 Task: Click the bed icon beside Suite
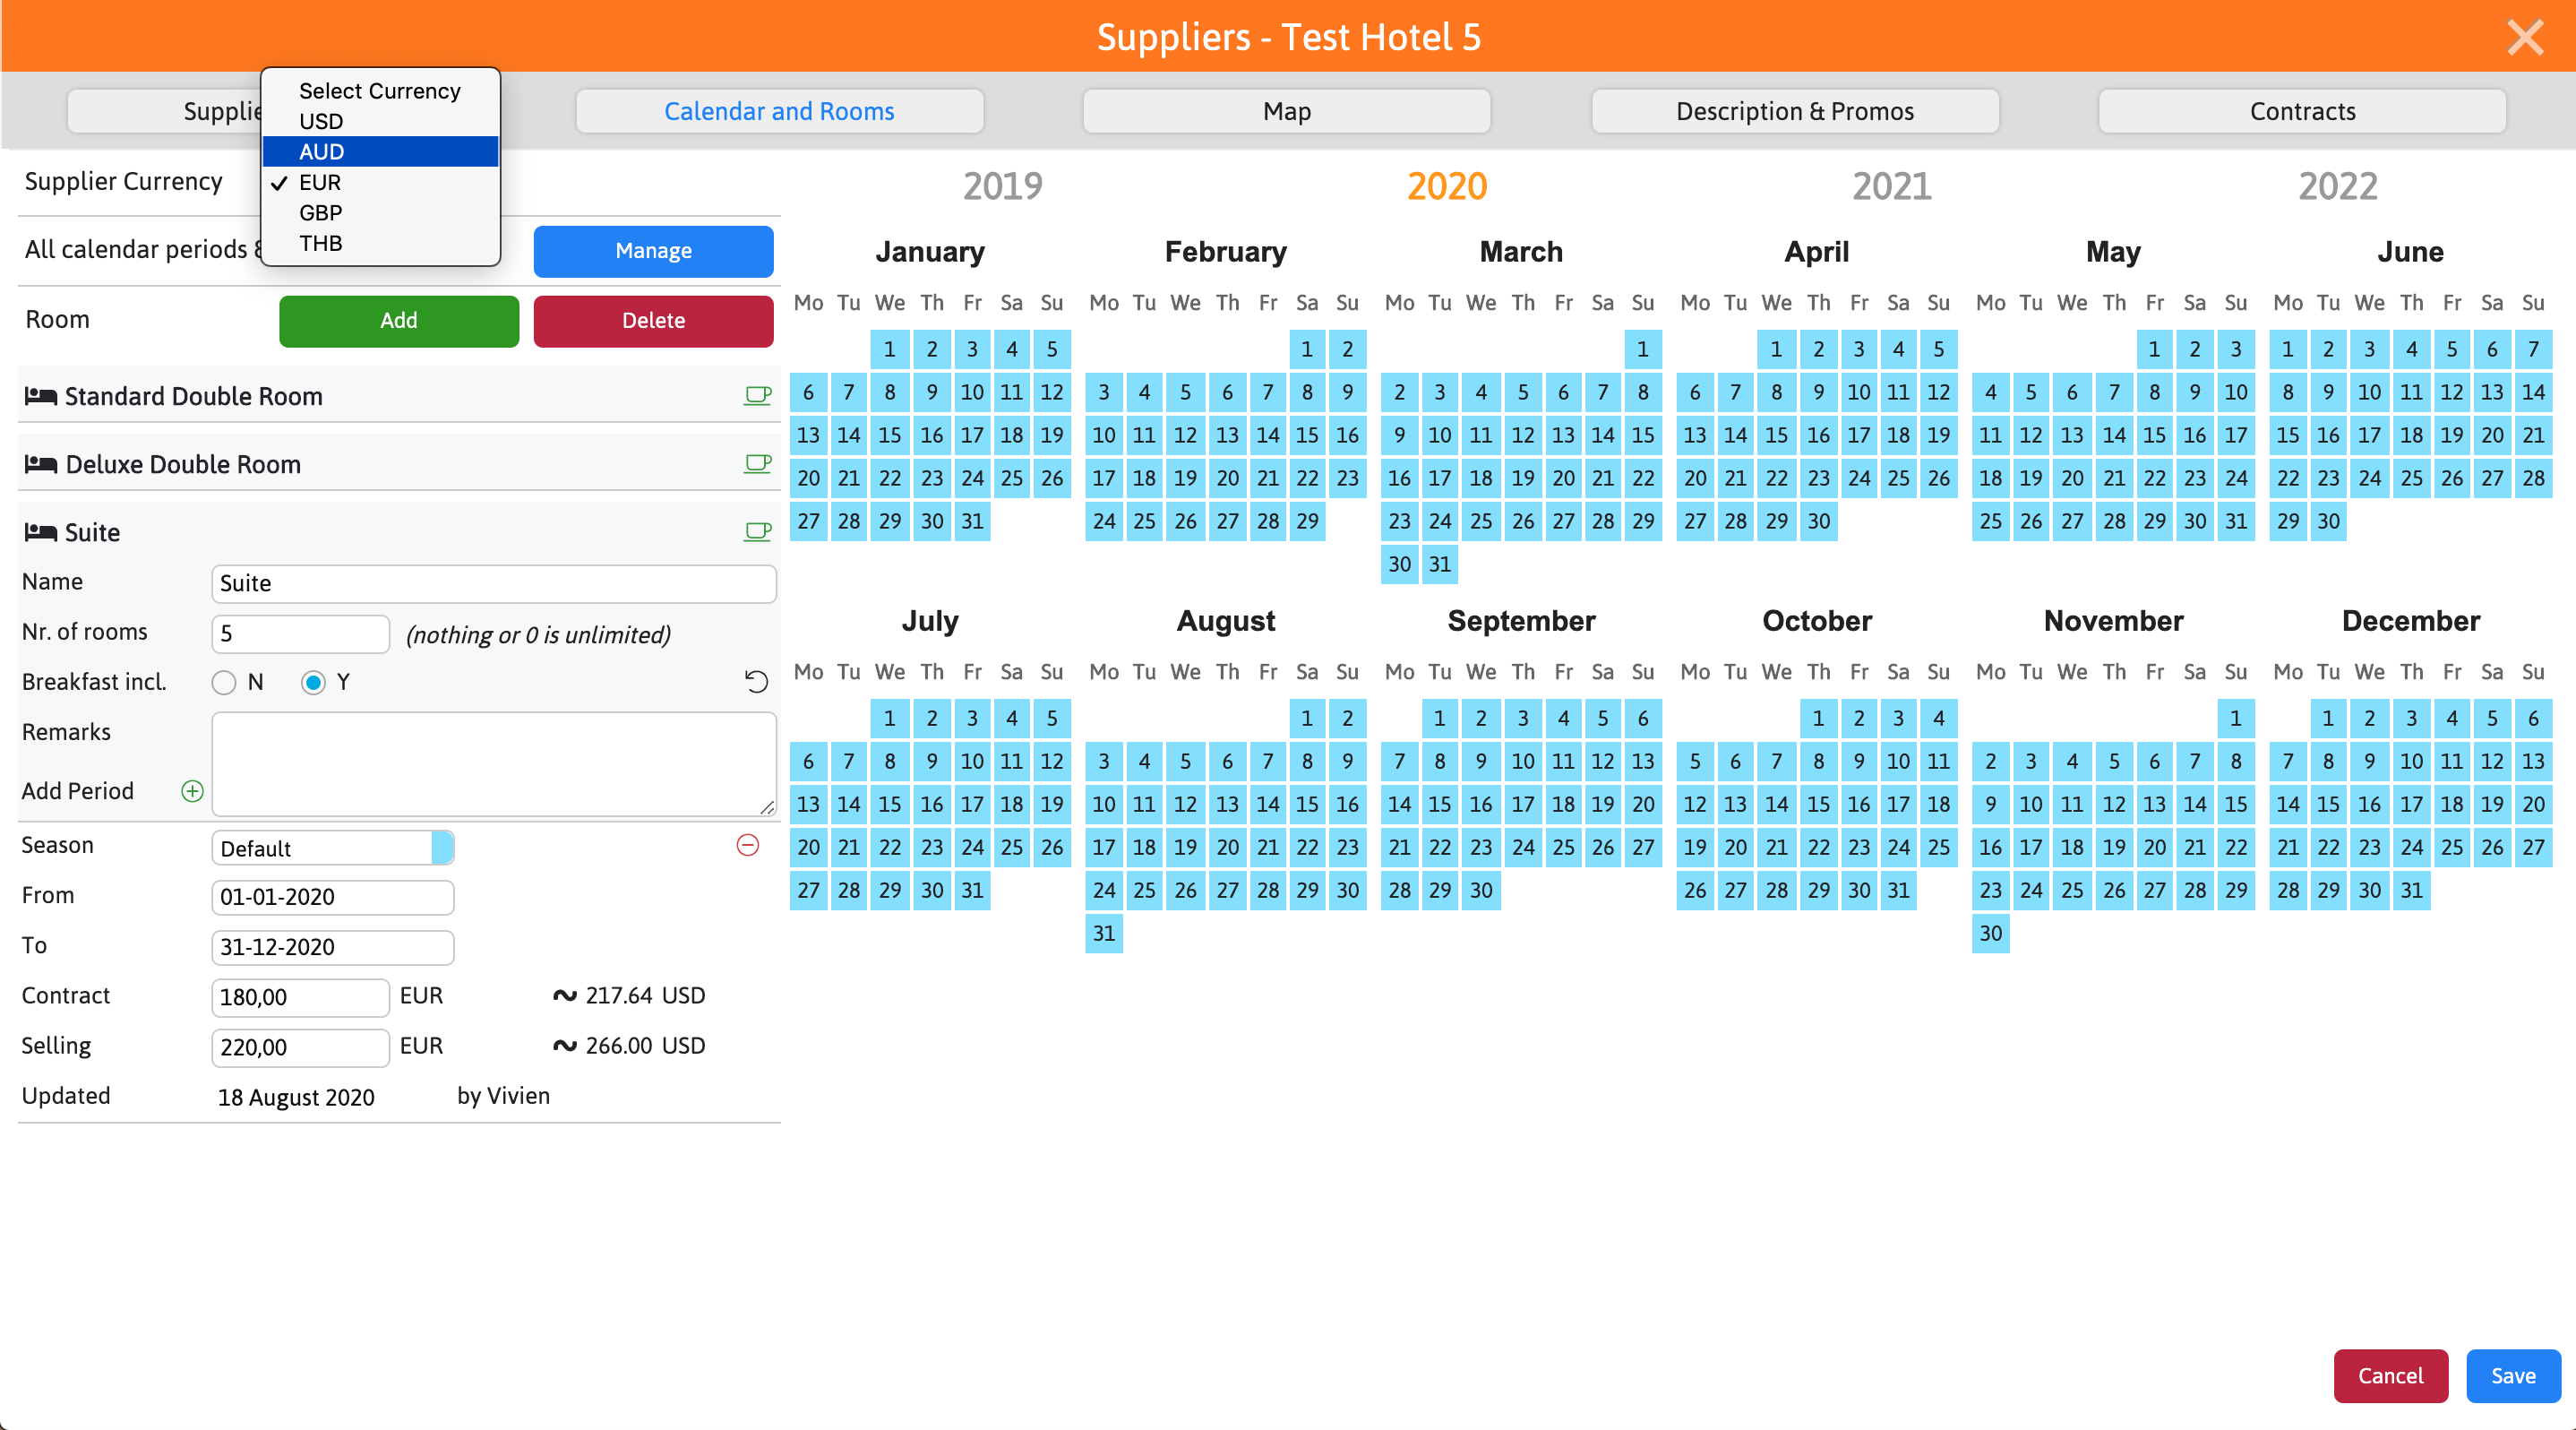[40, 532]
